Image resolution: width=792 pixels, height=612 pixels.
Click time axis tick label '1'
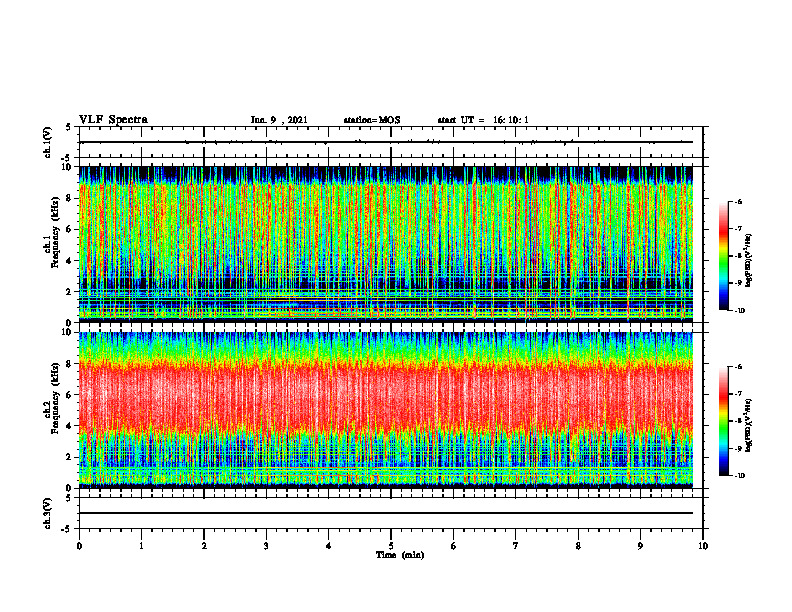coord(141,546)
